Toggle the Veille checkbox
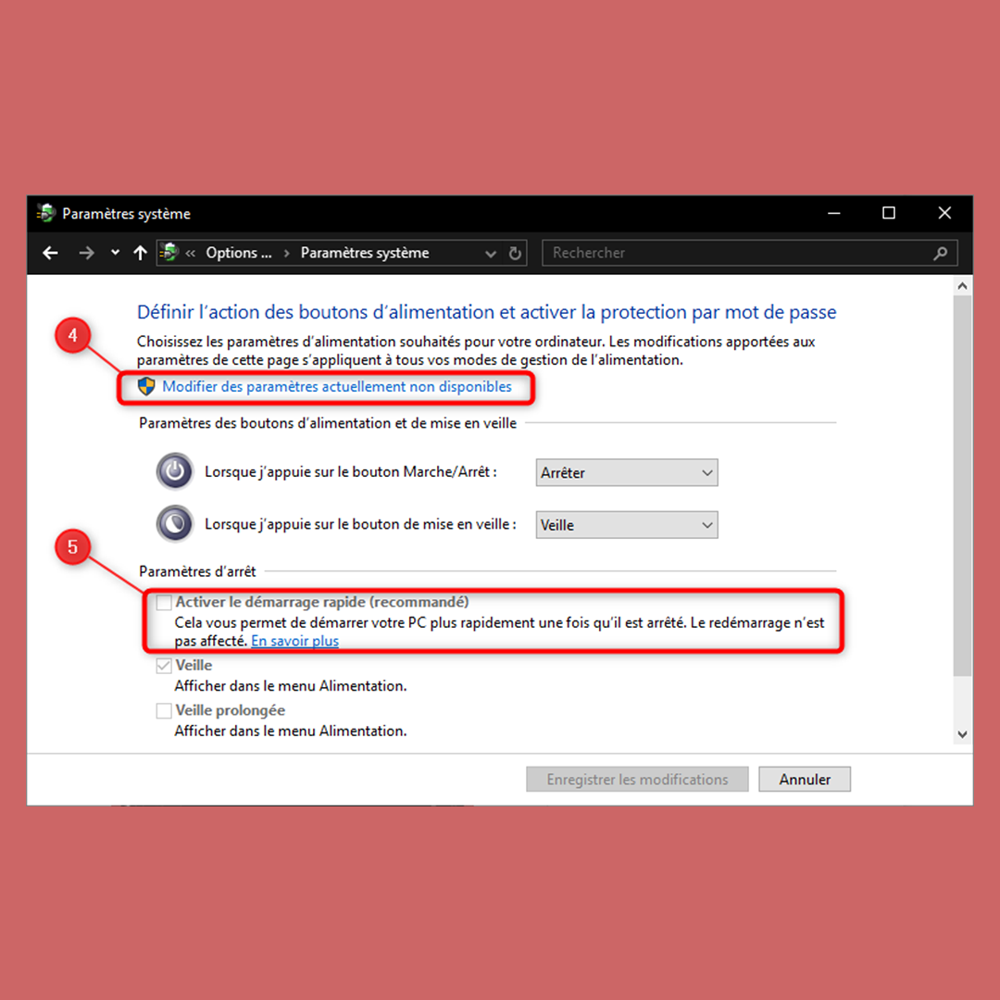Image resolution: width=1000 pixels, height=1000 pixels. click(x=164, y=666)
